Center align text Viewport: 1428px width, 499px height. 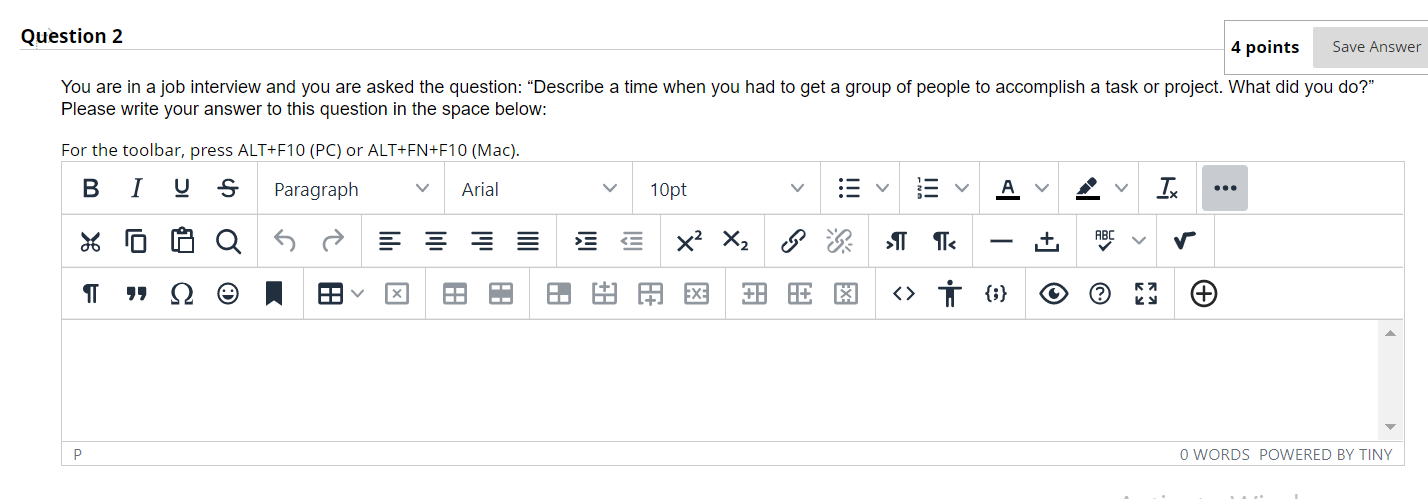coord(436,241)
